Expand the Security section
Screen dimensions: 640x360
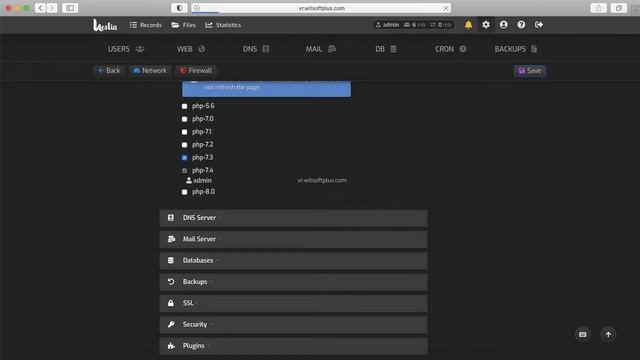pyautogui.click(x=293, y=324)
